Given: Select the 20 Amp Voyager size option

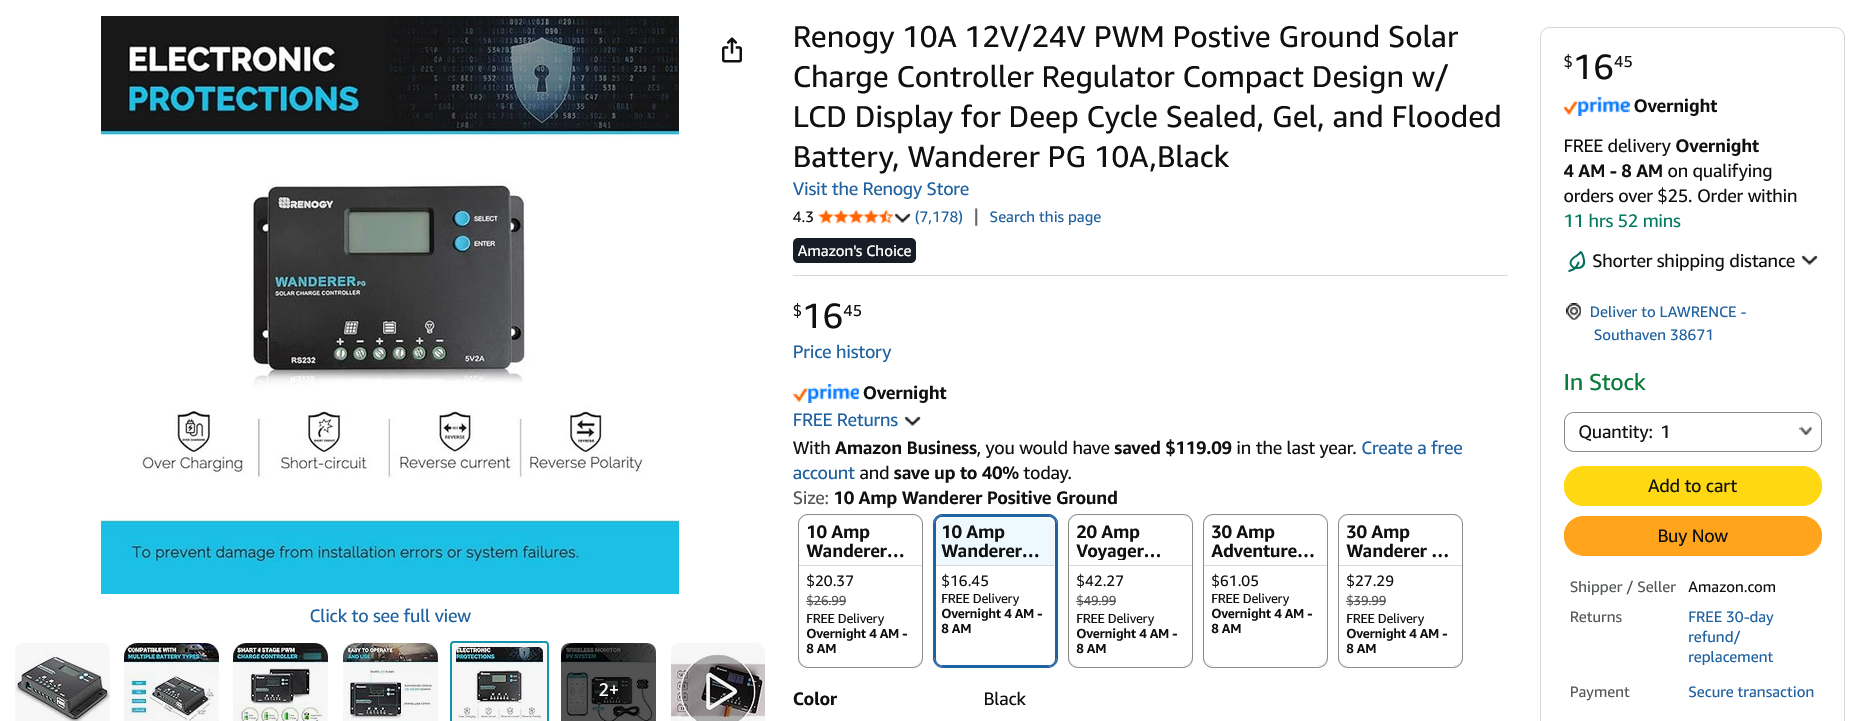Looking at the screenshot, I should [1130, 590].
